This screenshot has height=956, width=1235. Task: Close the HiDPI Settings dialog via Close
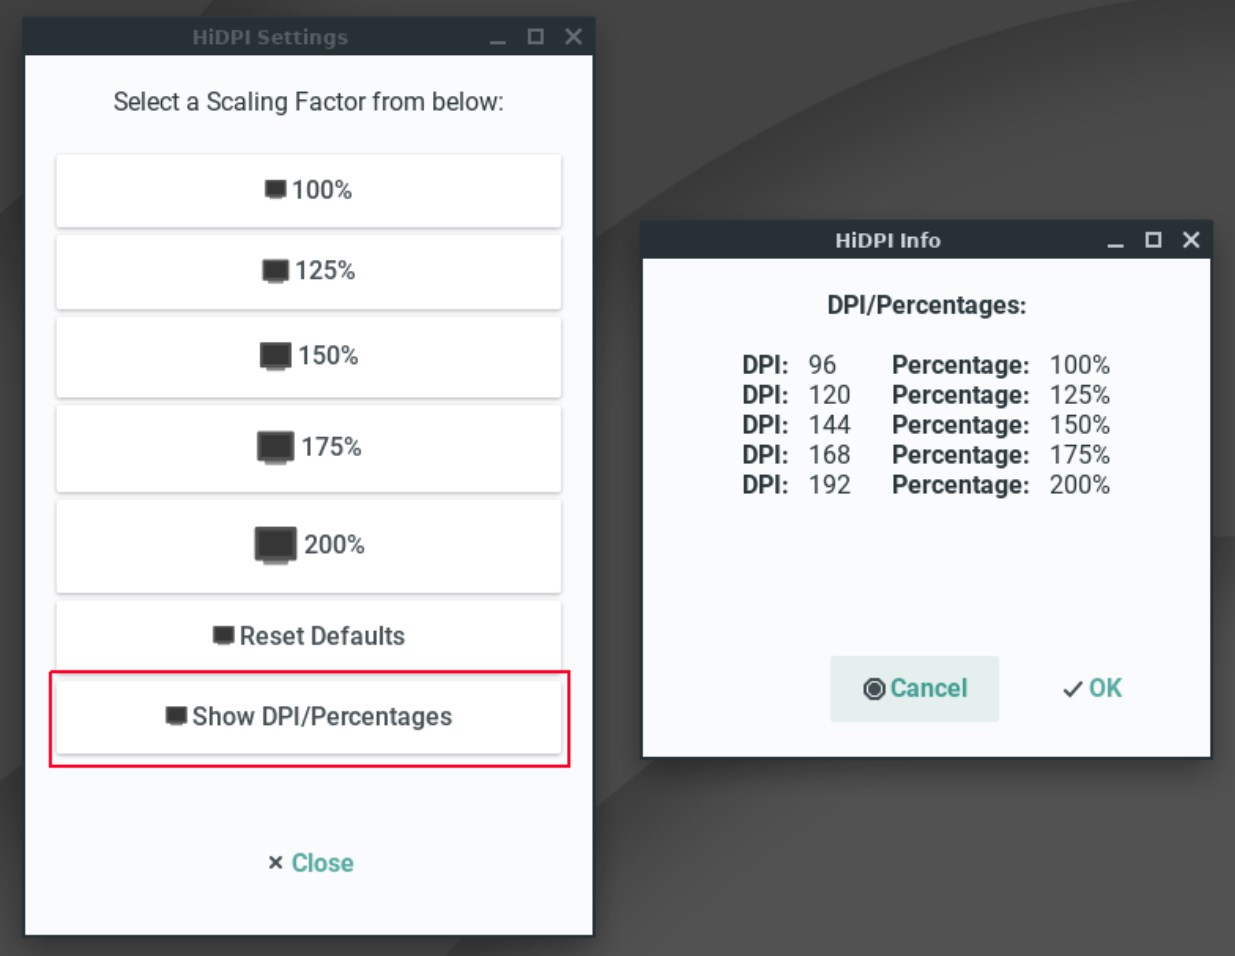point(311,863)
